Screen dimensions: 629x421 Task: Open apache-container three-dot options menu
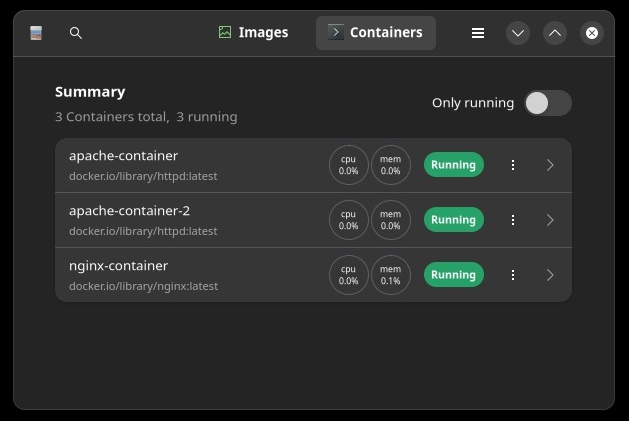tap(513, 165)
